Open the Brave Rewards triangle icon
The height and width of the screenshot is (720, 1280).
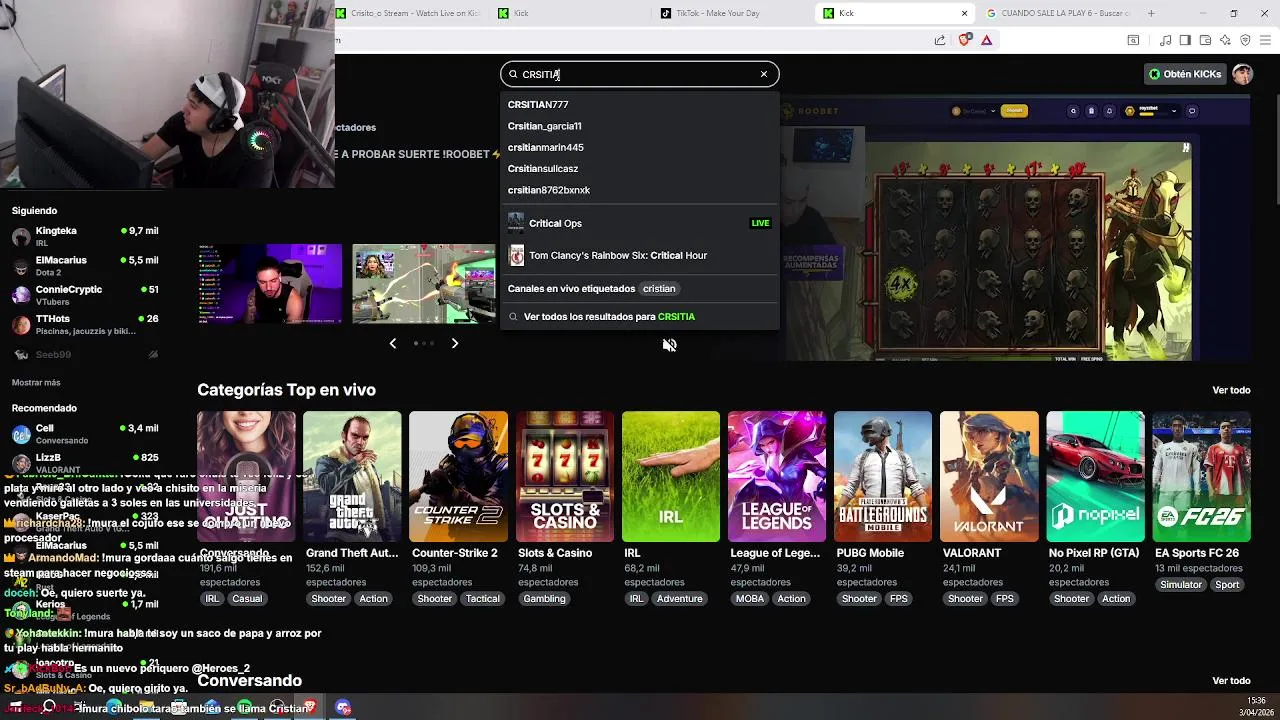click(x=986, y=40)
